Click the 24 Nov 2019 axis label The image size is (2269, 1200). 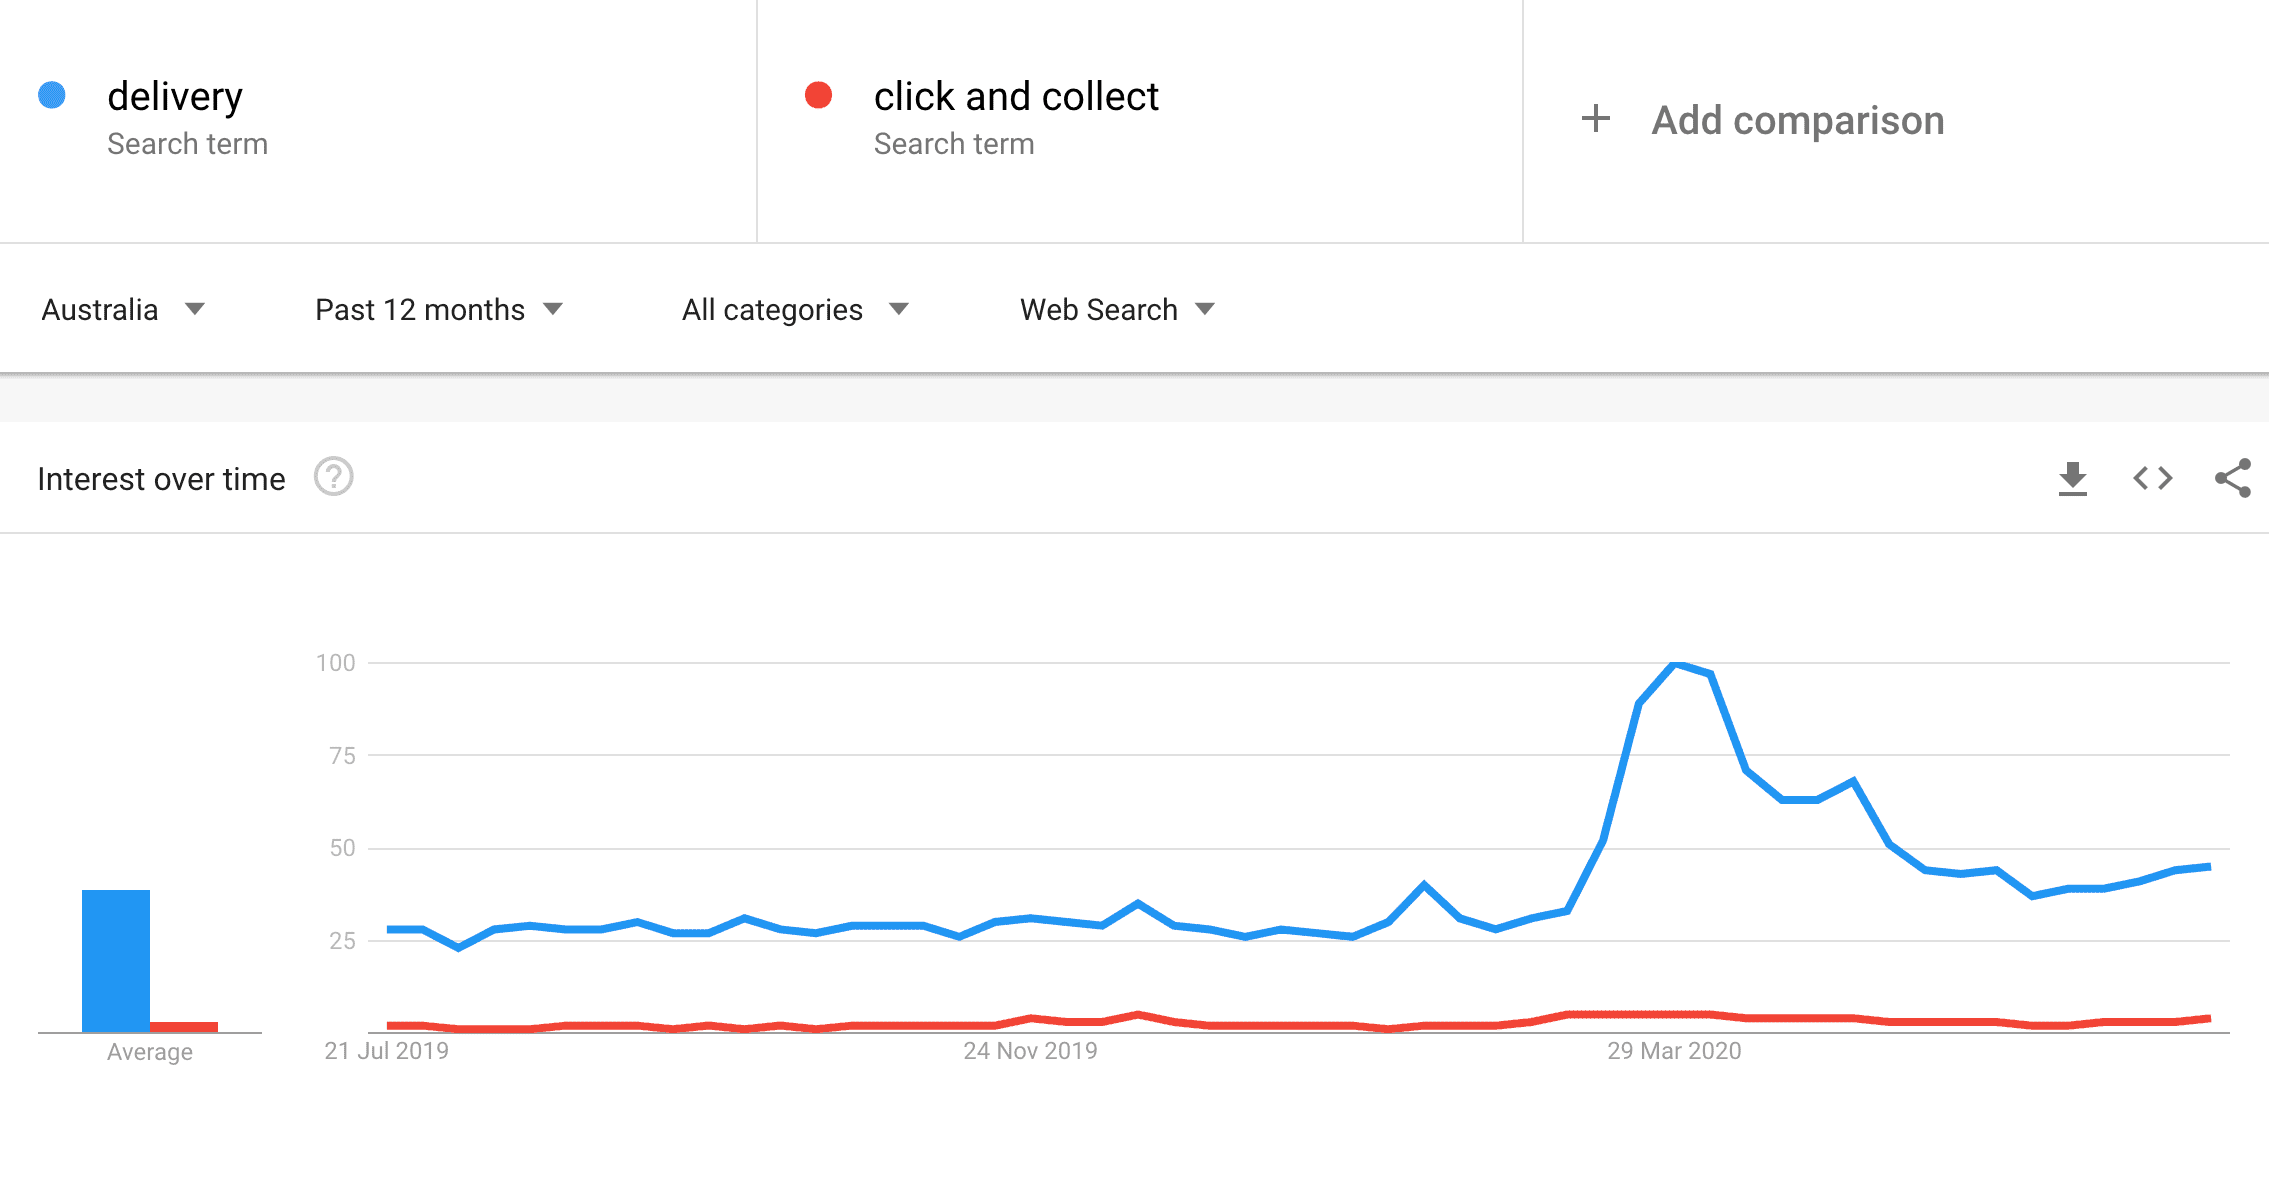[1030, 1051]
